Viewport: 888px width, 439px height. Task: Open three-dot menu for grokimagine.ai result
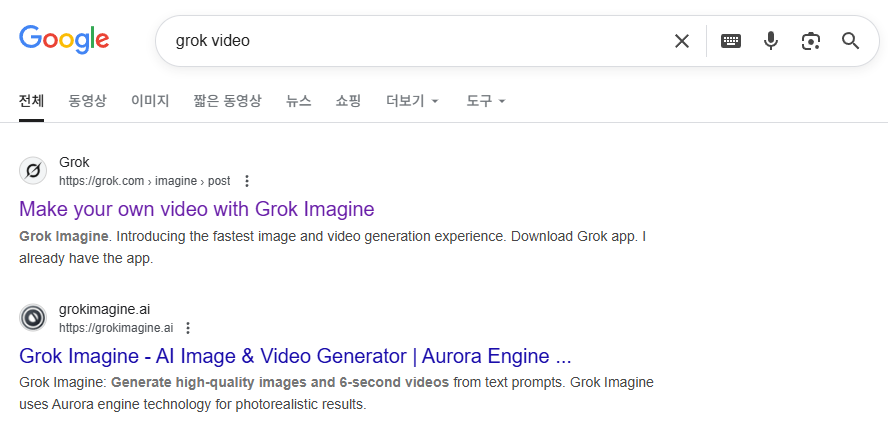(188, 328)
